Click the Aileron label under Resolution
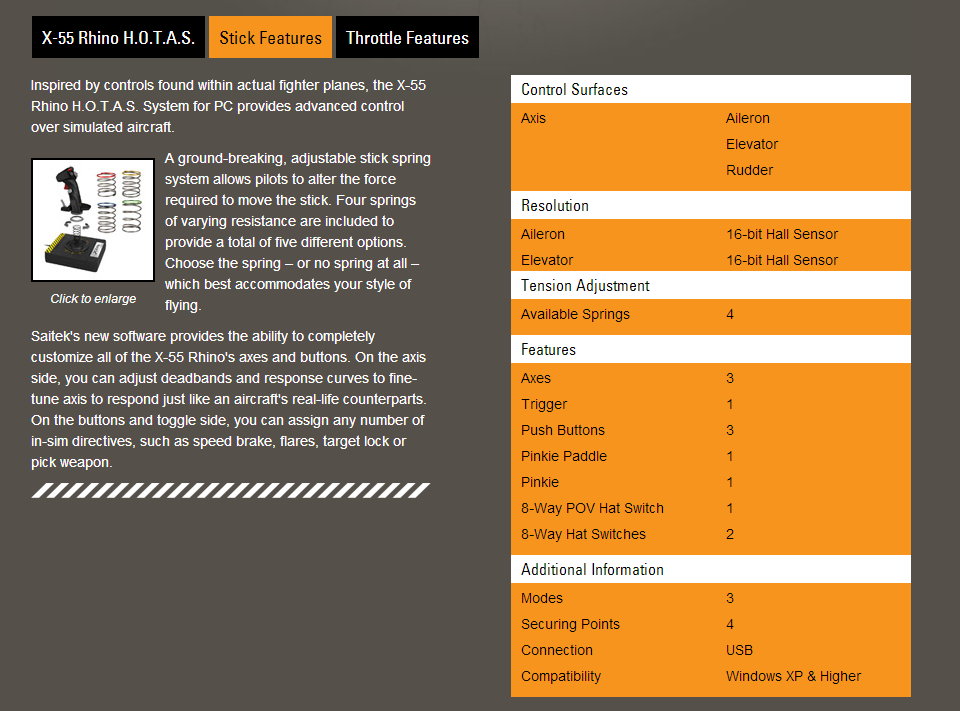The image size is (960, 711). click(543, 234)
